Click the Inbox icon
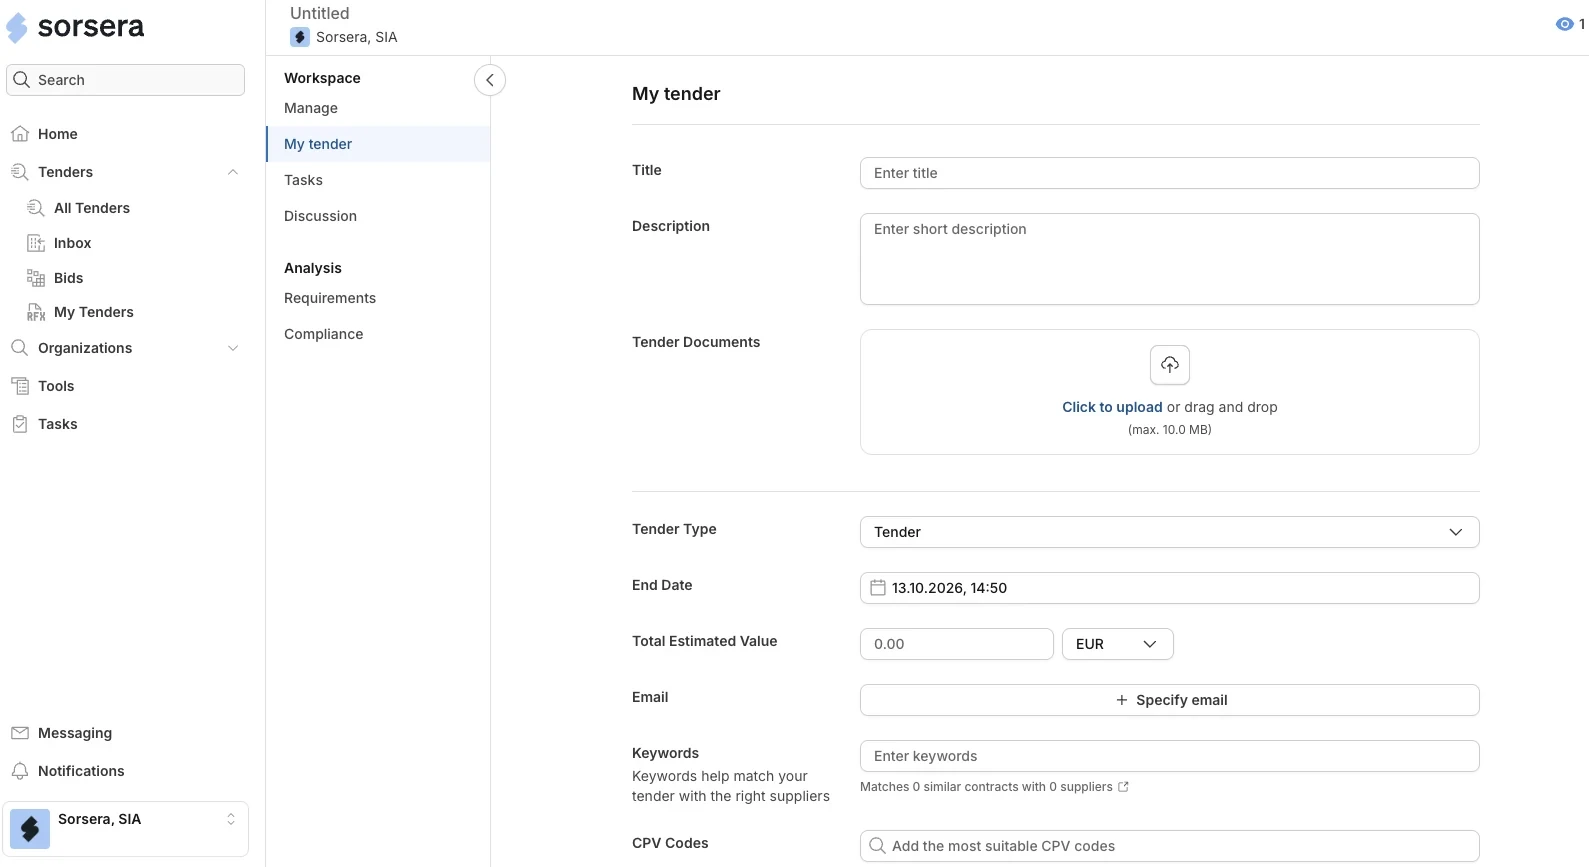 (x=36, y=243)
